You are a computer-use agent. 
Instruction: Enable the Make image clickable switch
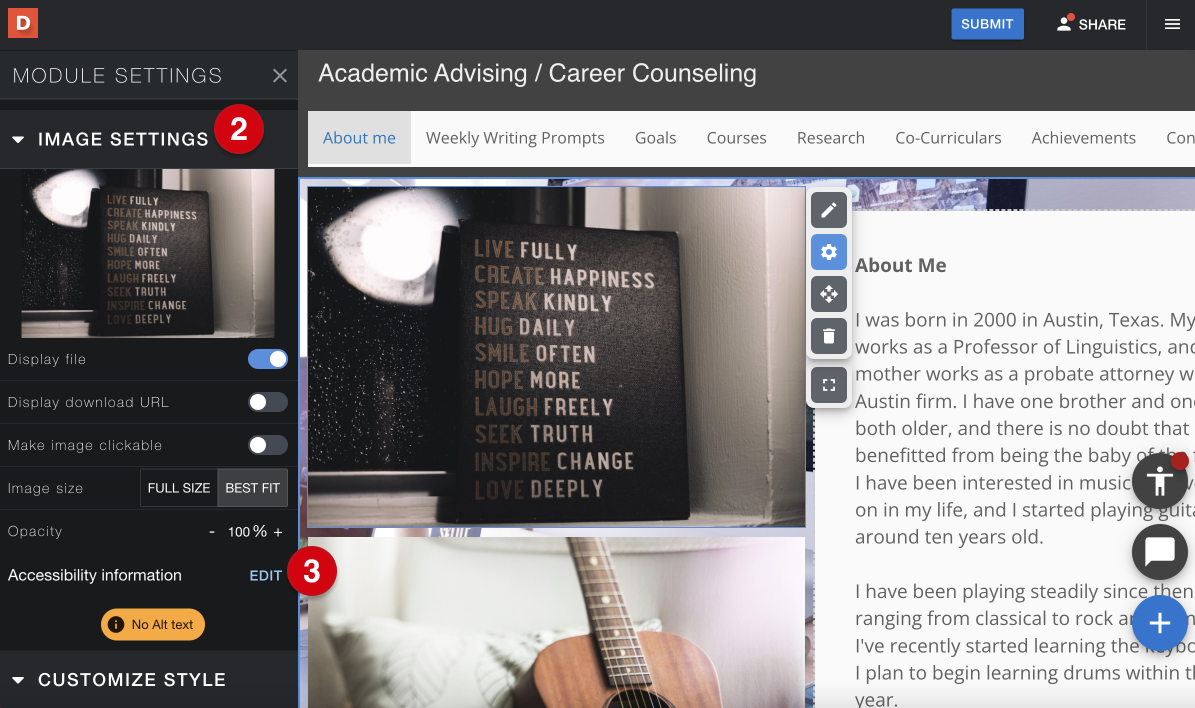(x=268, y=445)
